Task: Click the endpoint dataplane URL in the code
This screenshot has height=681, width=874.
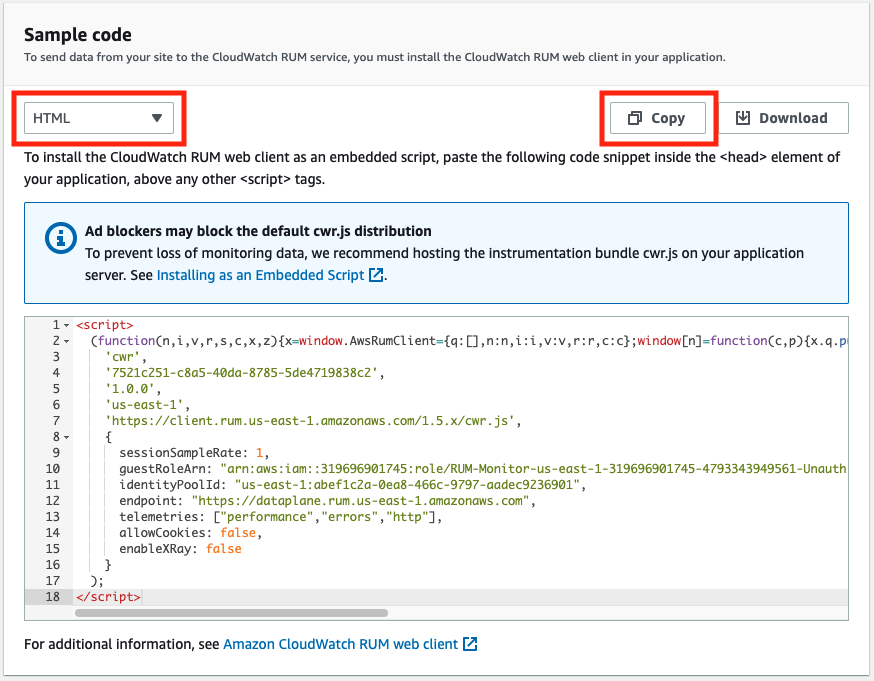Action: pos(363,500)
